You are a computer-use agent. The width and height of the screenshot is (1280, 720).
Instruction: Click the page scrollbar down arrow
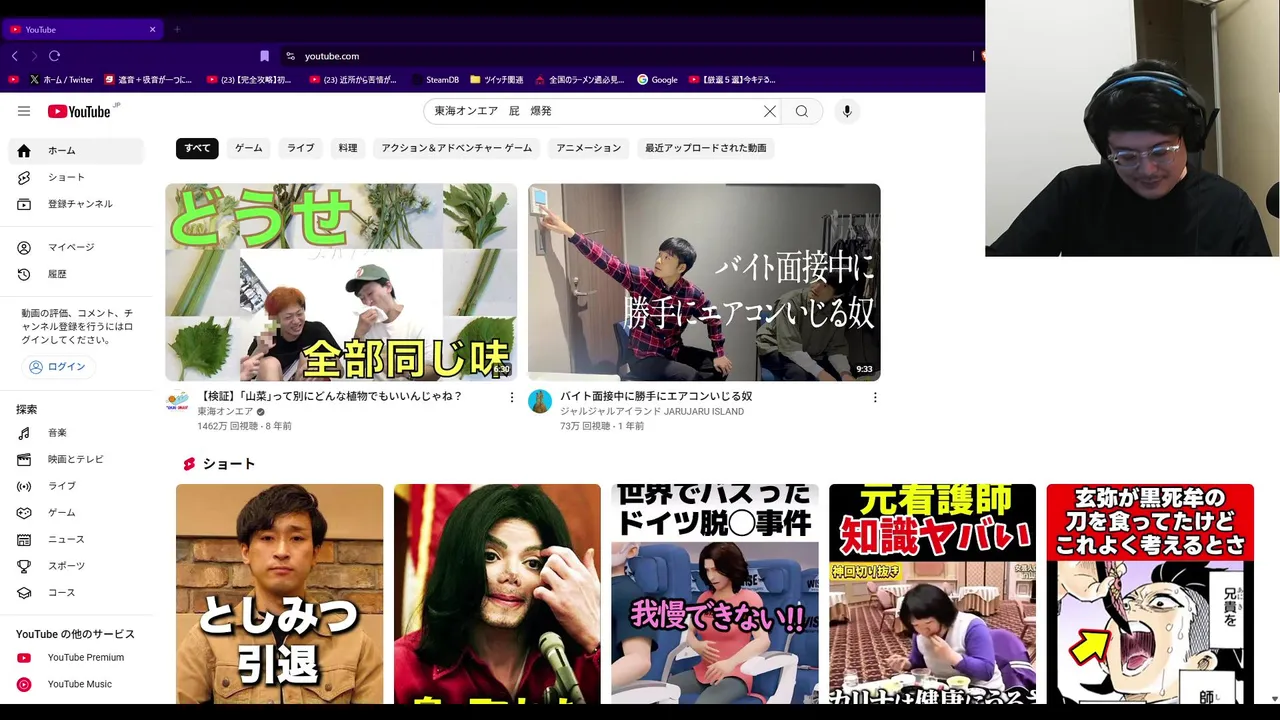coord(1273,698)
